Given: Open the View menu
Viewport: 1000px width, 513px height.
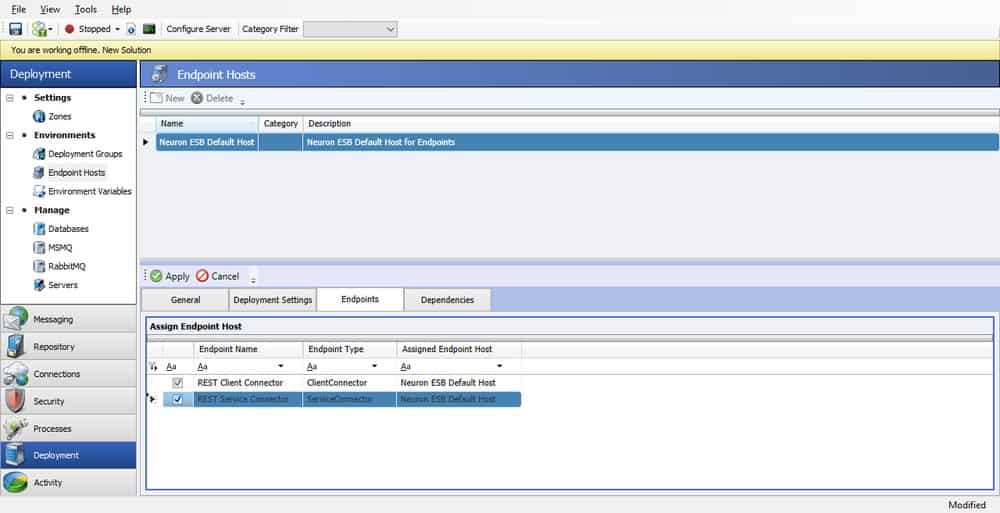Looking at the screenshot, I should tap(50, 10).
